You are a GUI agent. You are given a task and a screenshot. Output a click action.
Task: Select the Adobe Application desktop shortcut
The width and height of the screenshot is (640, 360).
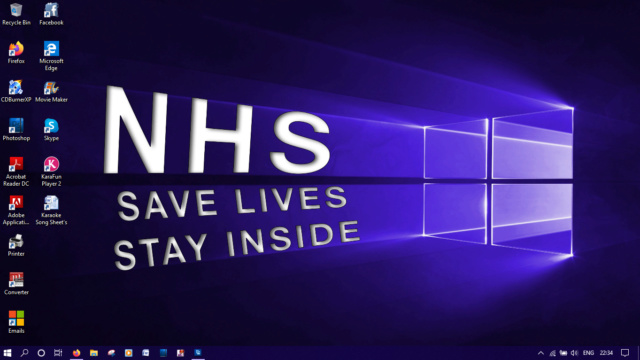[16, 210]
